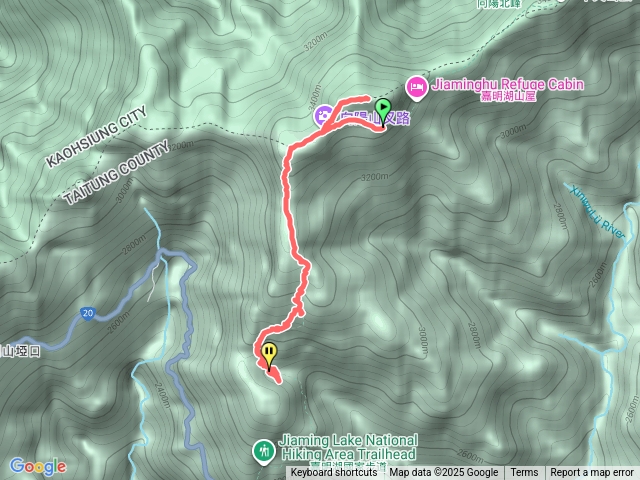
Task: Open the Terms link
Action: pyautogui.click(x=524, y=473)
